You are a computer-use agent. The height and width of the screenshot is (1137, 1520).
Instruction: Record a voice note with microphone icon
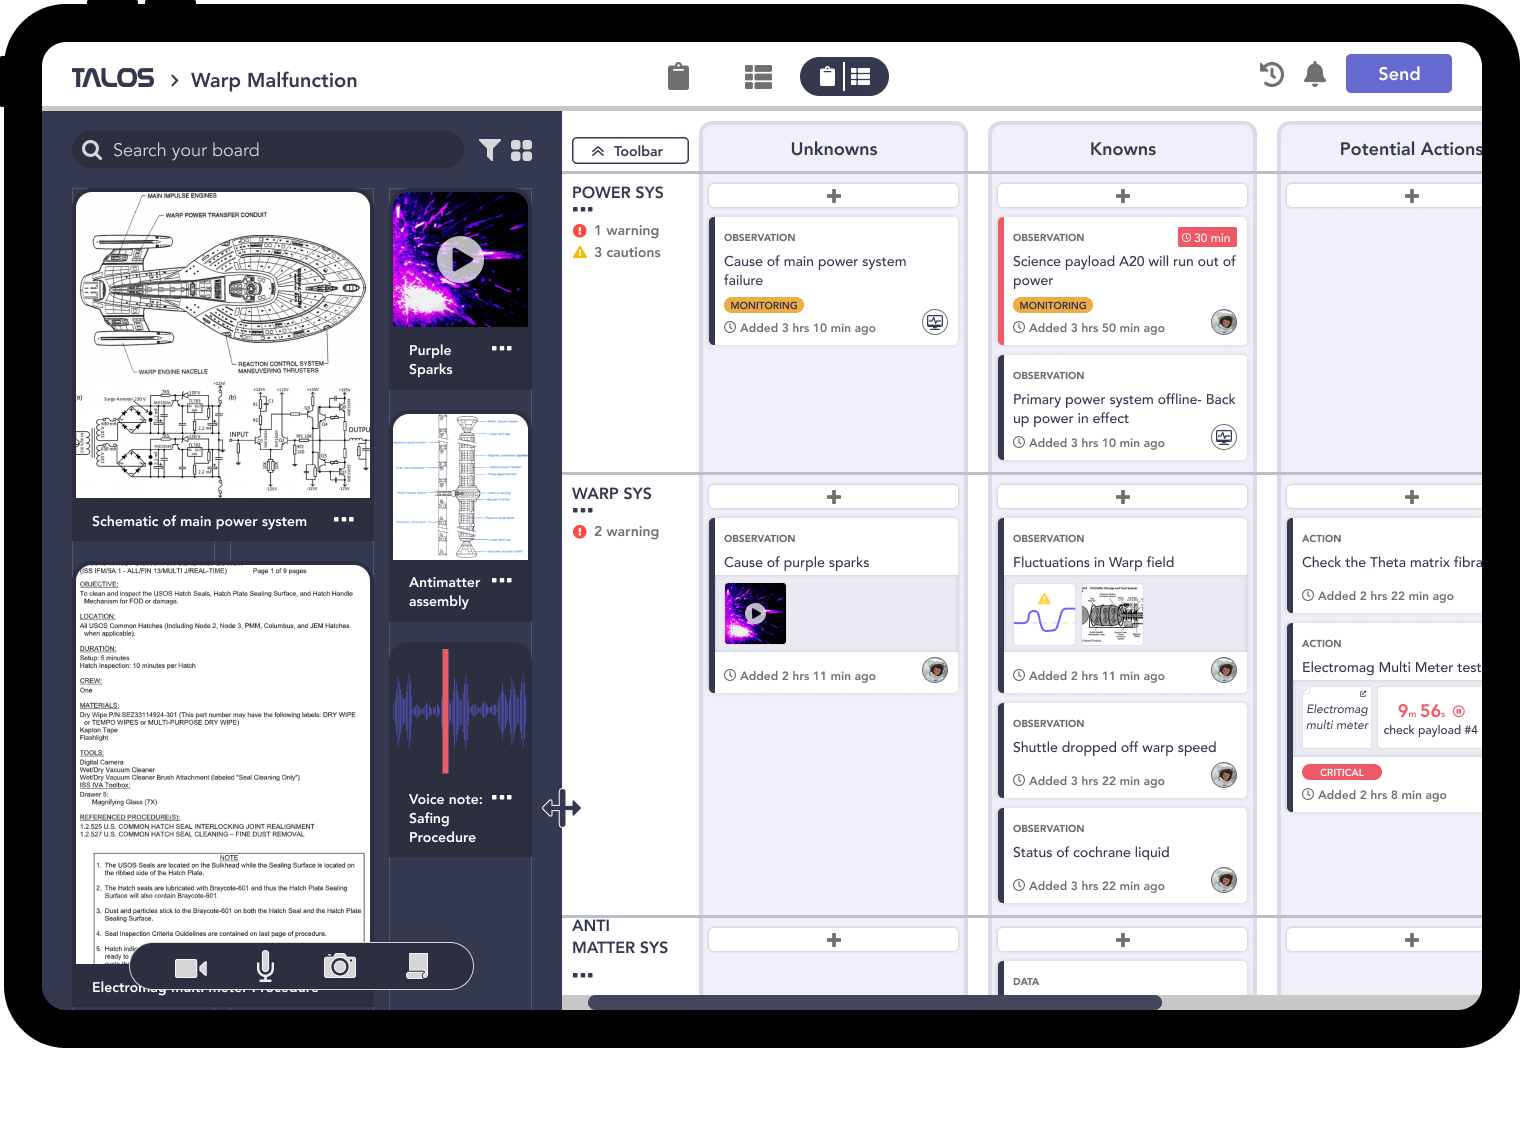[x=265, y=966]
